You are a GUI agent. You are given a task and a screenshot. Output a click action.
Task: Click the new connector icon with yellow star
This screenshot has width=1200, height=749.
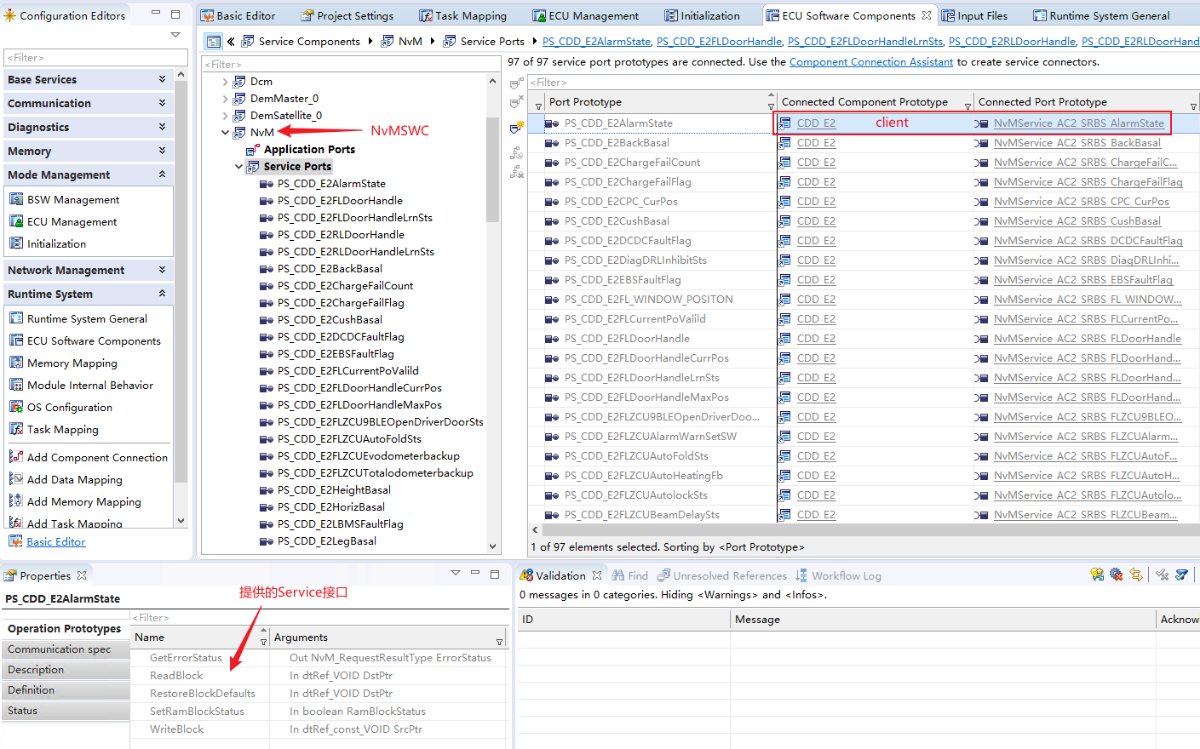coord(516,128)
